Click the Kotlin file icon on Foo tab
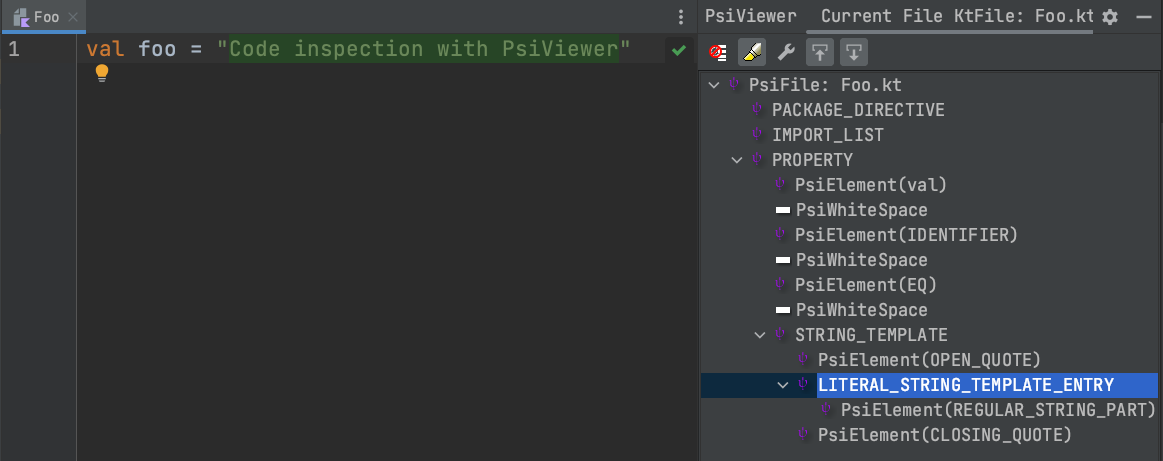This screenshot has height=461, width=1163. point(20,17)
